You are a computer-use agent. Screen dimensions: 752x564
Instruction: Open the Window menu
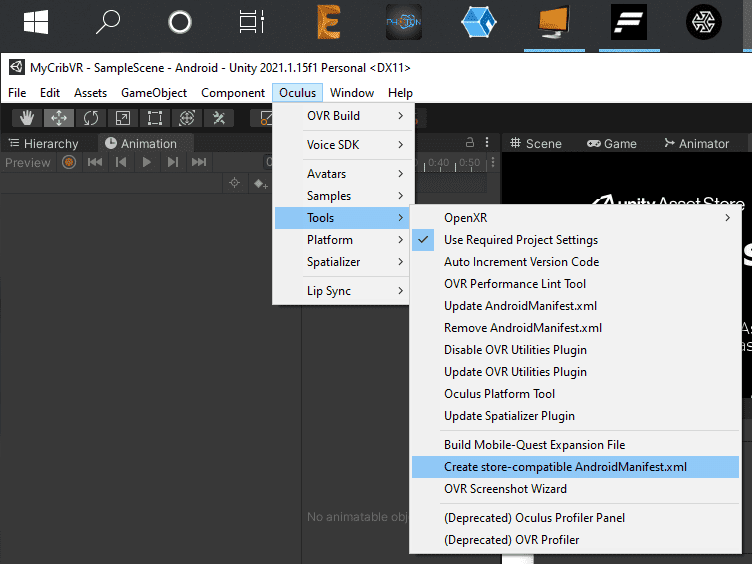pyautogui.click(x=352, y=93)
